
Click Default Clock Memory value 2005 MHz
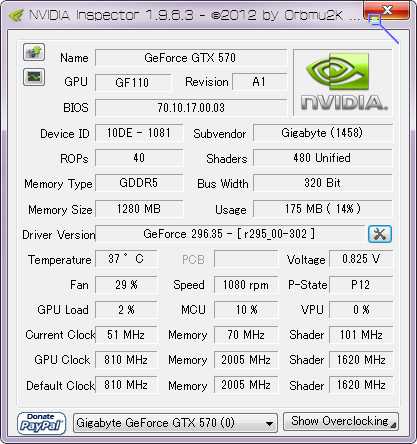[246, 385]
